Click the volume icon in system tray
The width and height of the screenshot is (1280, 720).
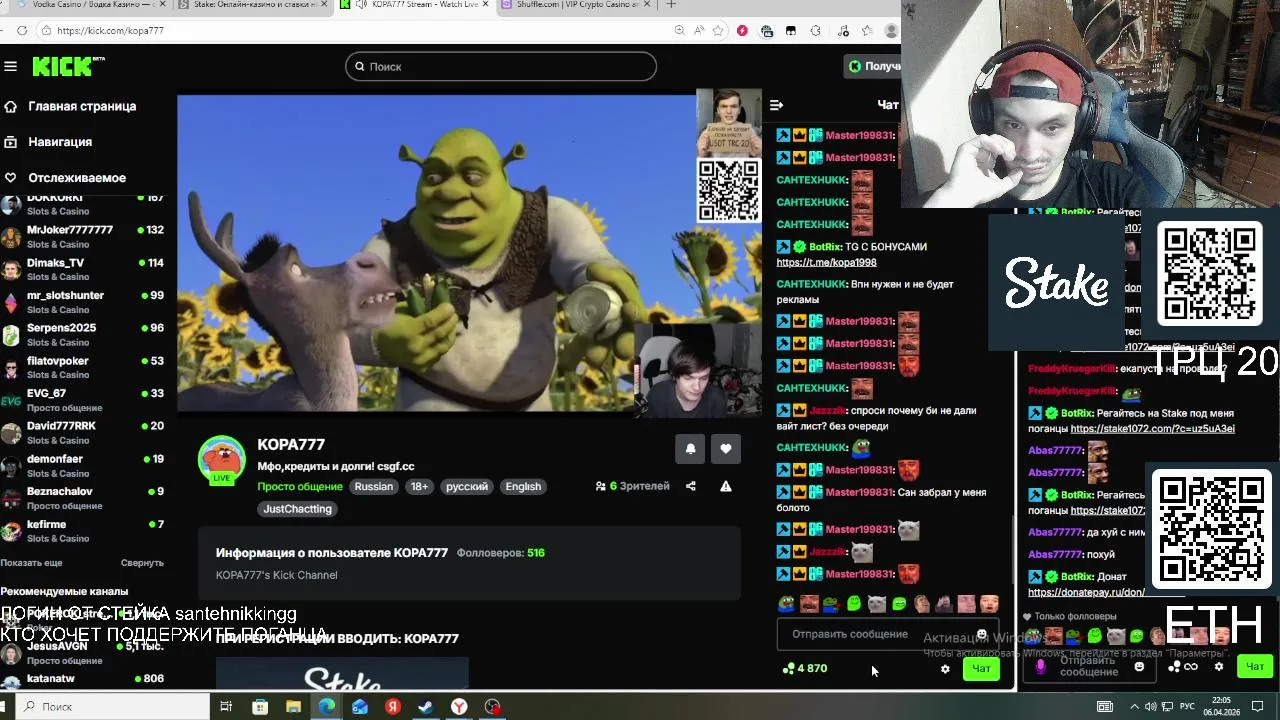[x=1152, y=706]
